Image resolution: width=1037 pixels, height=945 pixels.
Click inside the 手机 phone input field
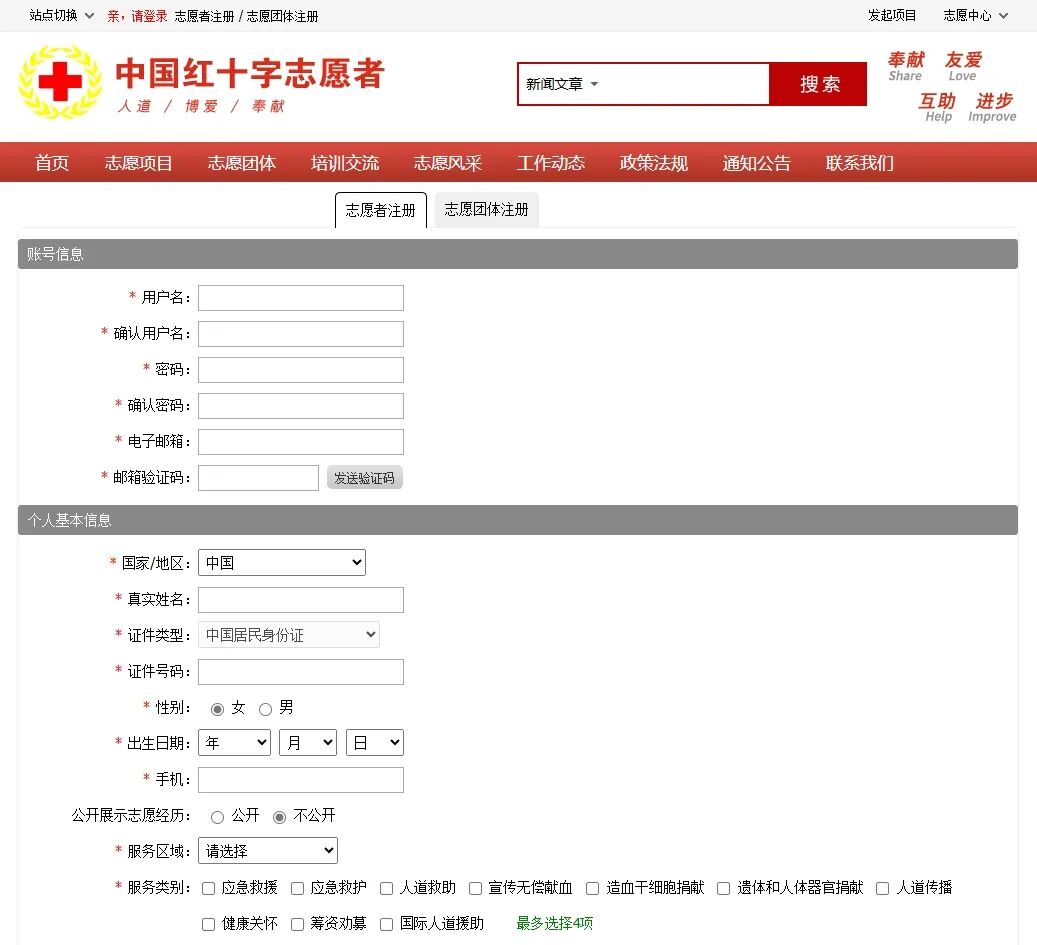(300, 779)
